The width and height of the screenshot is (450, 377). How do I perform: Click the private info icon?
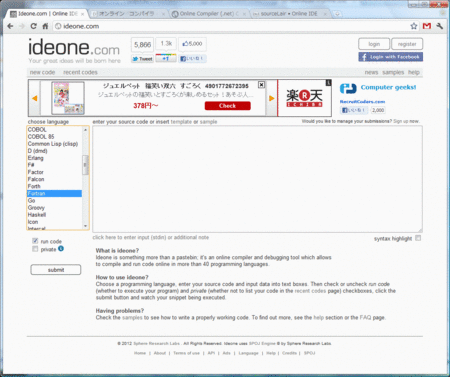[x=61, y=248]
